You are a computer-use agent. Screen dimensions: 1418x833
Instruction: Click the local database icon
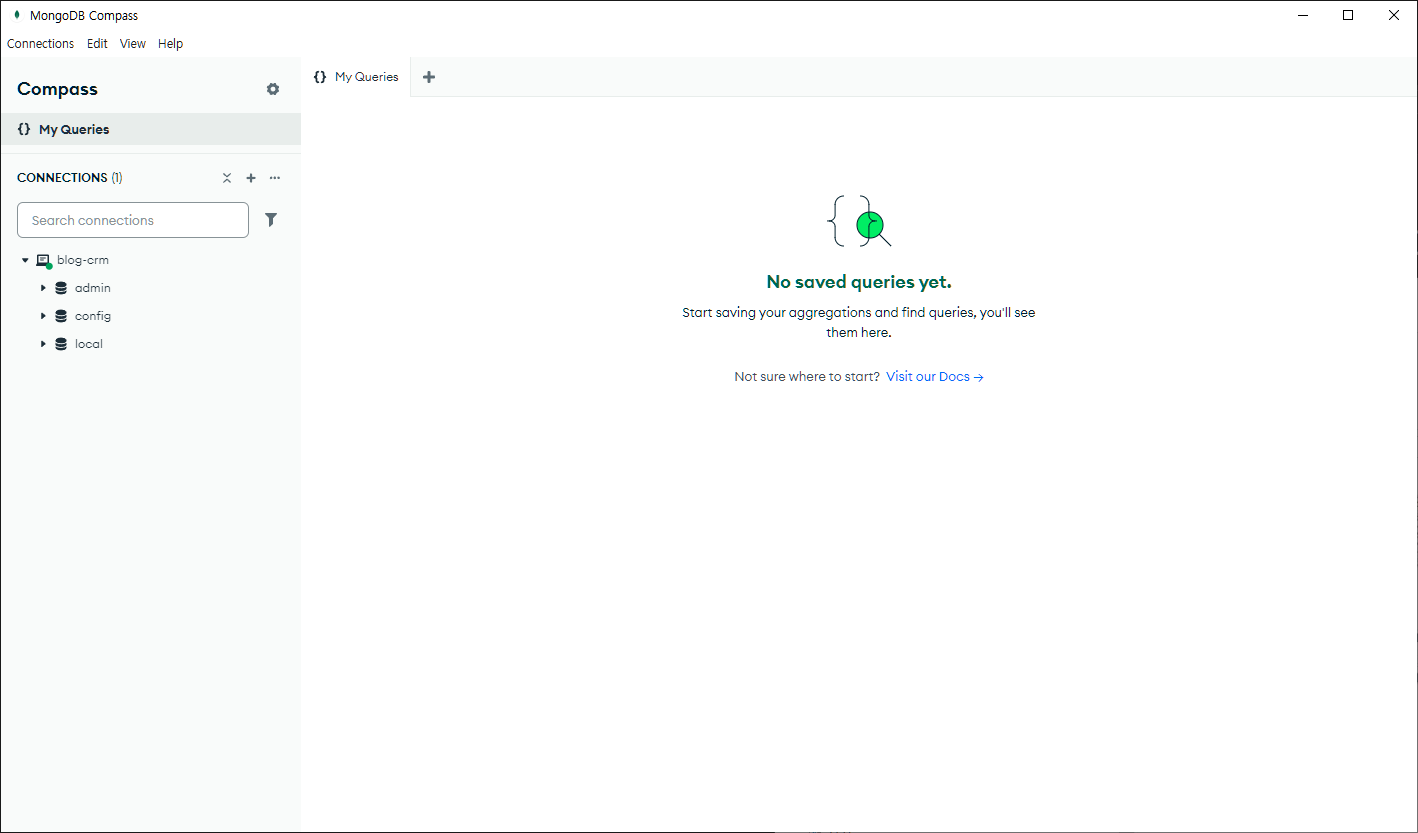[61, 344]
